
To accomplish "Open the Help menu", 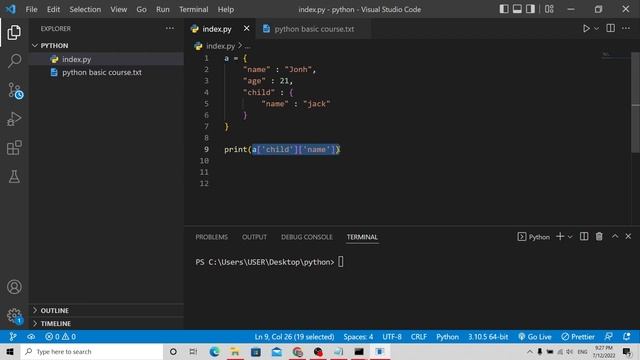I will [x=225, y=9].
